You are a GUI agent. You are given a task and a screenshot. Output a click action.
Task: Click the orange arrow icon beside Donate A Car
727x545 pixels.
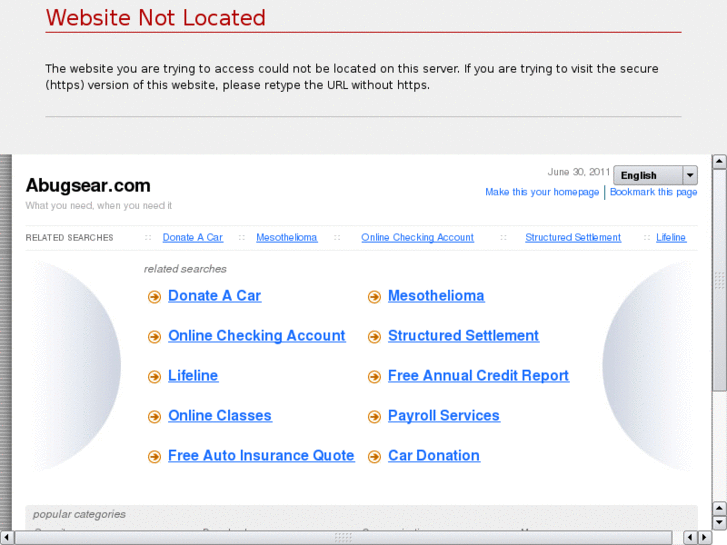(154, 296)
